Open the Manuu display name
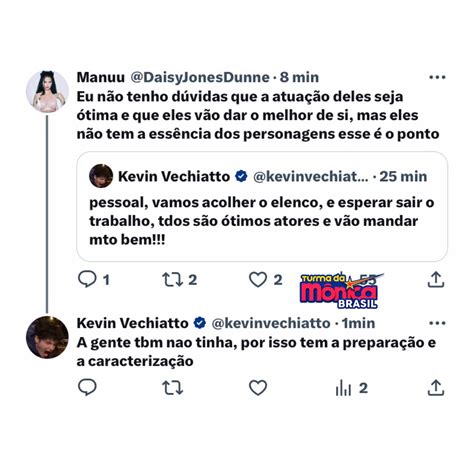The height and width of the screenshot is (474, 474). (101, 77)
